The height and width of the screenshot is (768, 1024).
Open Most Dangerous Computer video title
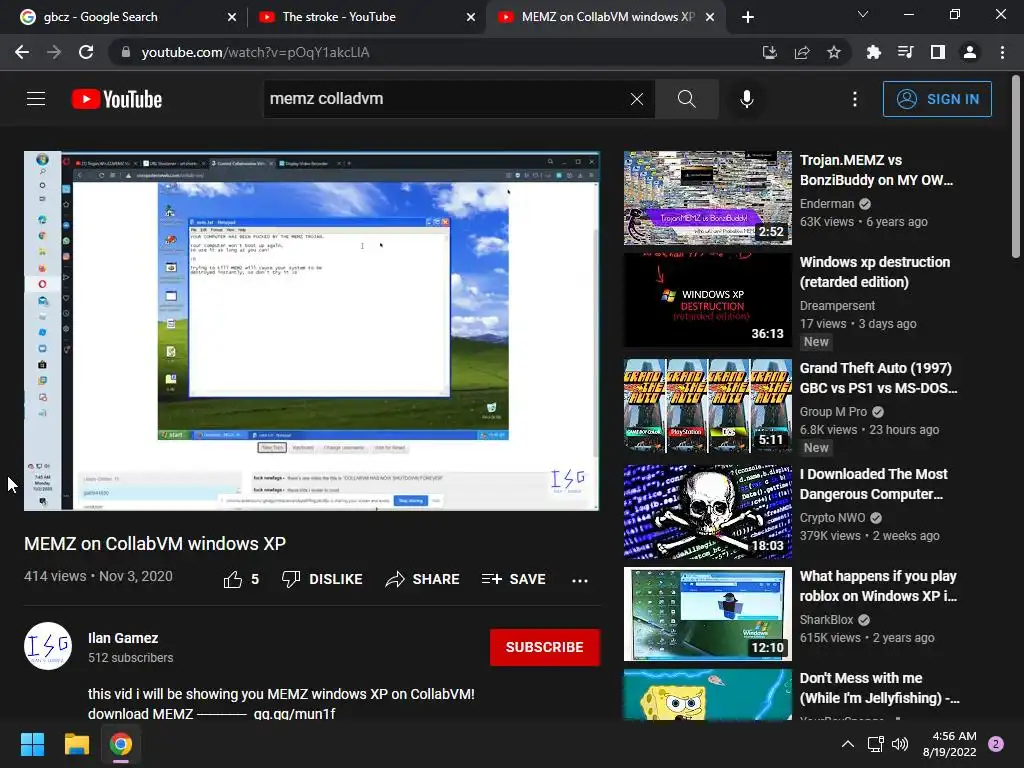(x=874, y=484)
